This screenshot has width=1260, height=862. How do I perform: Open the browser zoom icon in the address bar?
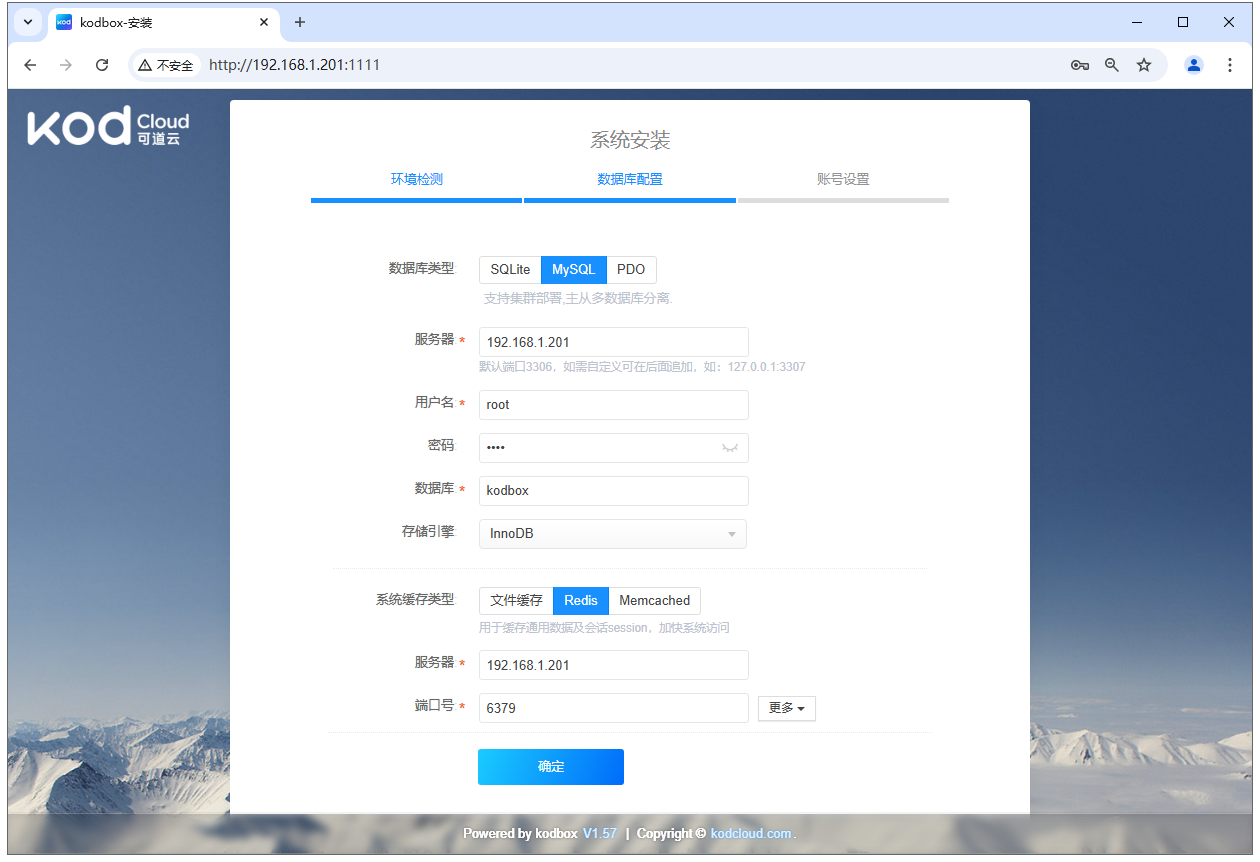click(x=1112, y=64)
